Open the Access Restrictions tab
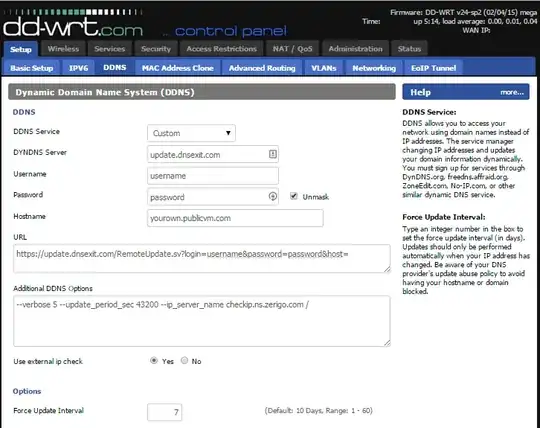 [221, 49]
